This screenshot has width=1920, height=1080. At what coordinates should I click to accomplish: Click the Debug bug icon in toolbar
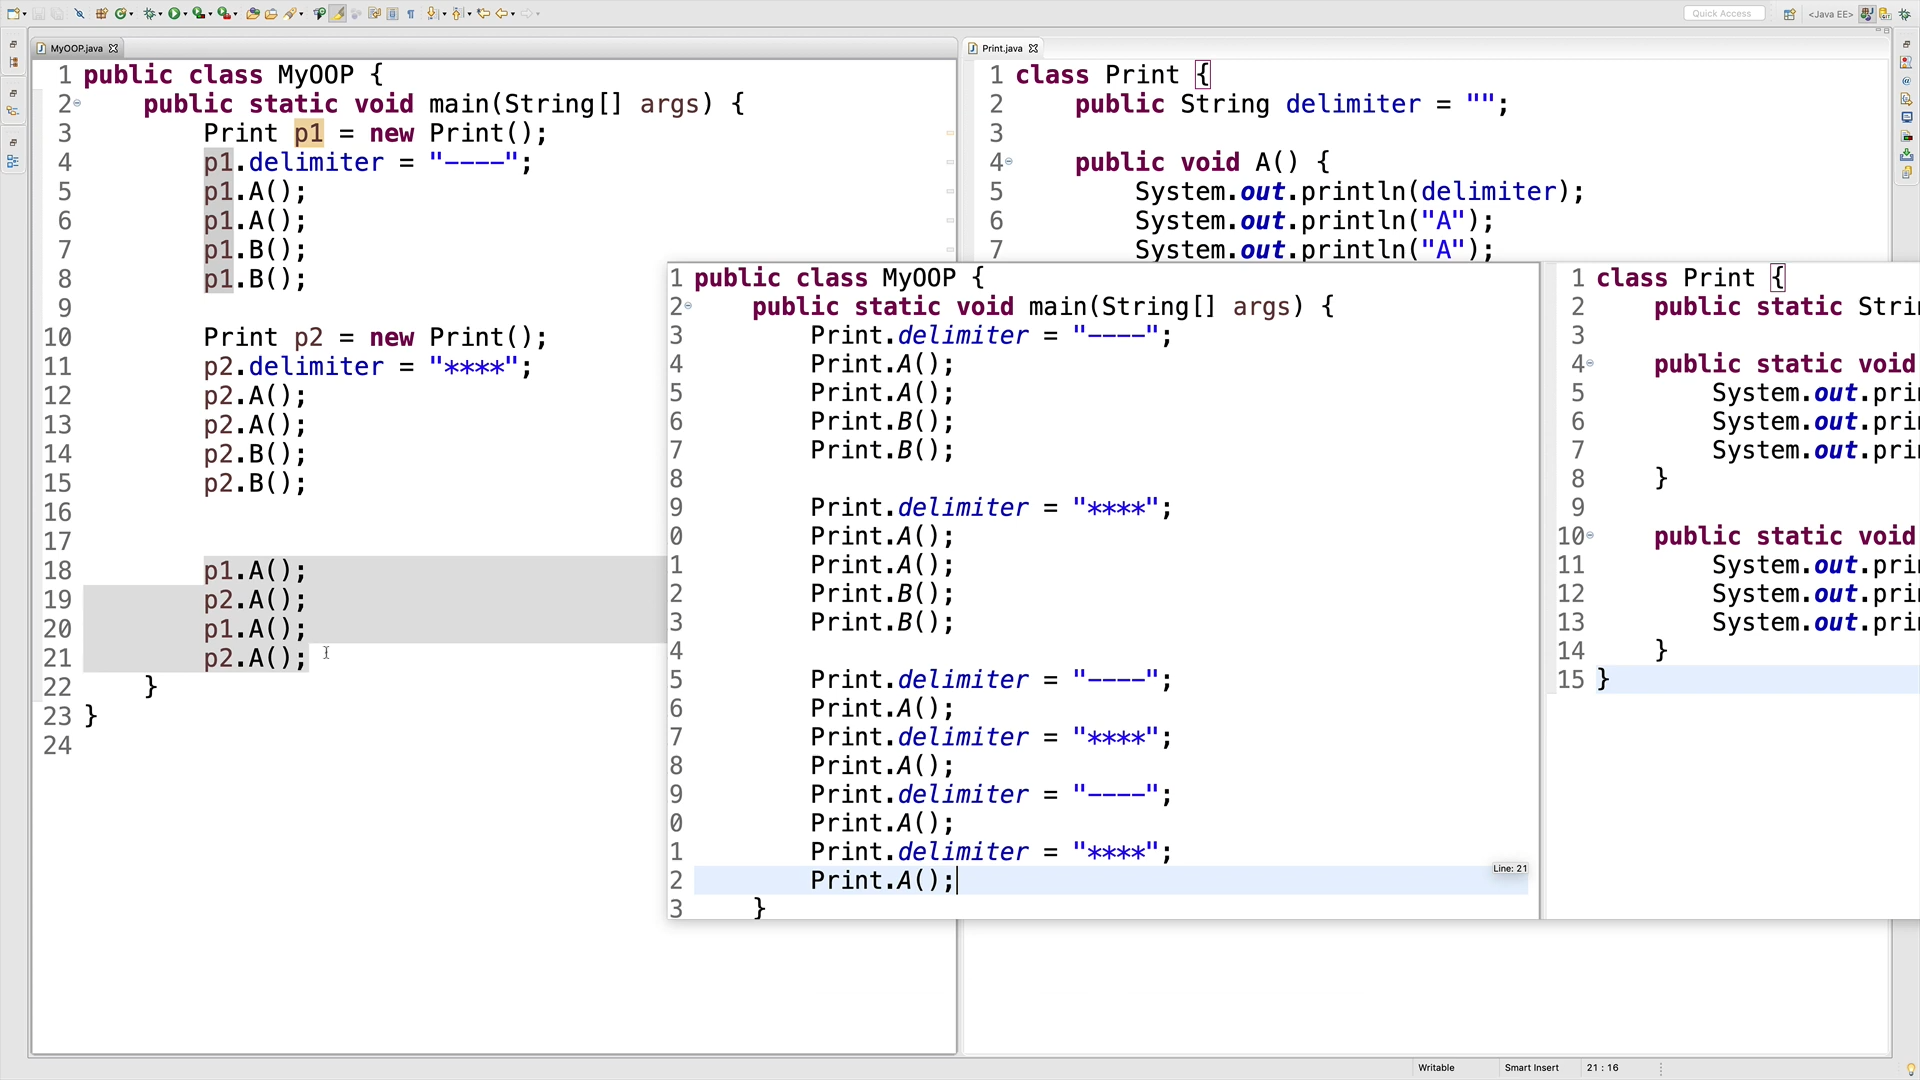(149, 13)
